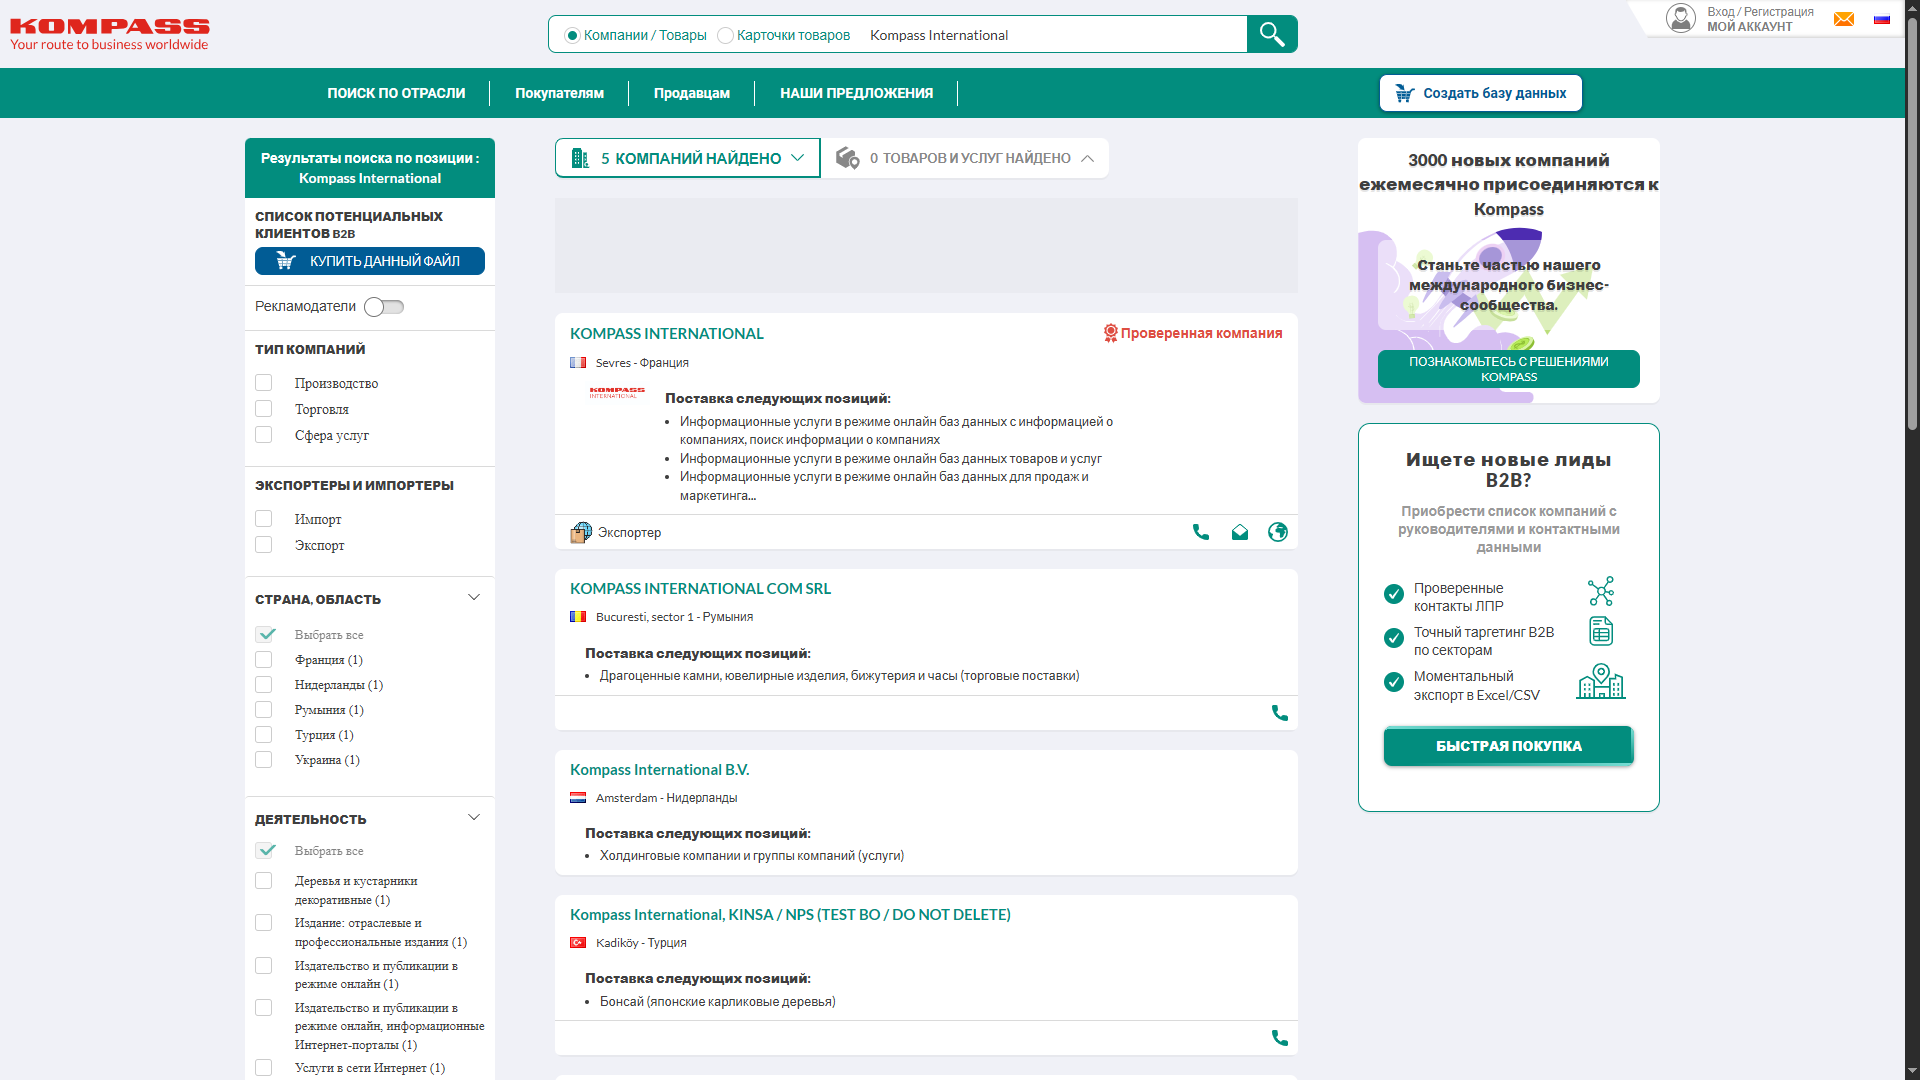Click the Romania flag next to Bucuresti
This screenshot has height=1080, width=1920.
(x=578, y=617)
